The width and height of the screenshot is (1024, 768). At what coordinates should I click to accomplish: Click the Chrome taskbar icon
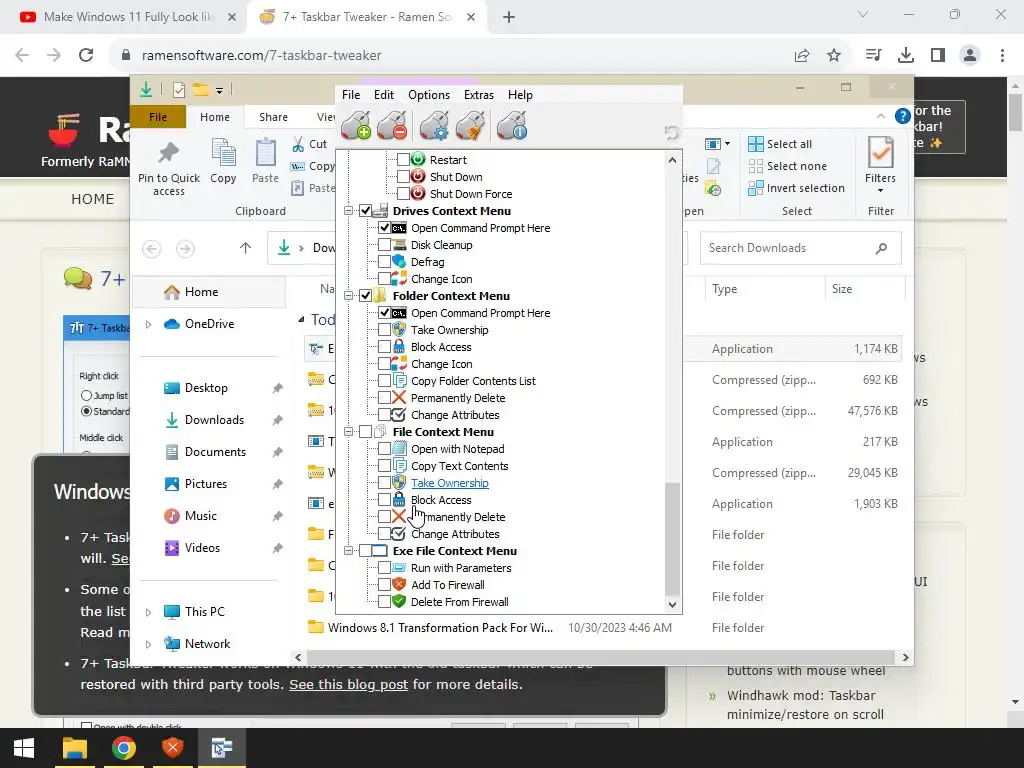pyautogui.click(x=123, y=748)
